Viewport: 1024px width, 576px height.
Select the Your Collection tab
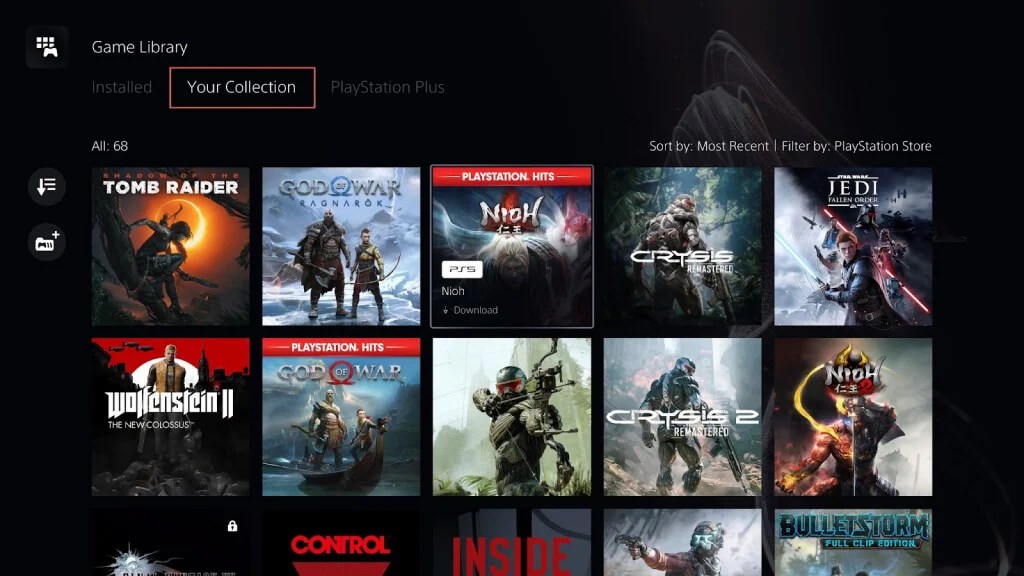241,87
